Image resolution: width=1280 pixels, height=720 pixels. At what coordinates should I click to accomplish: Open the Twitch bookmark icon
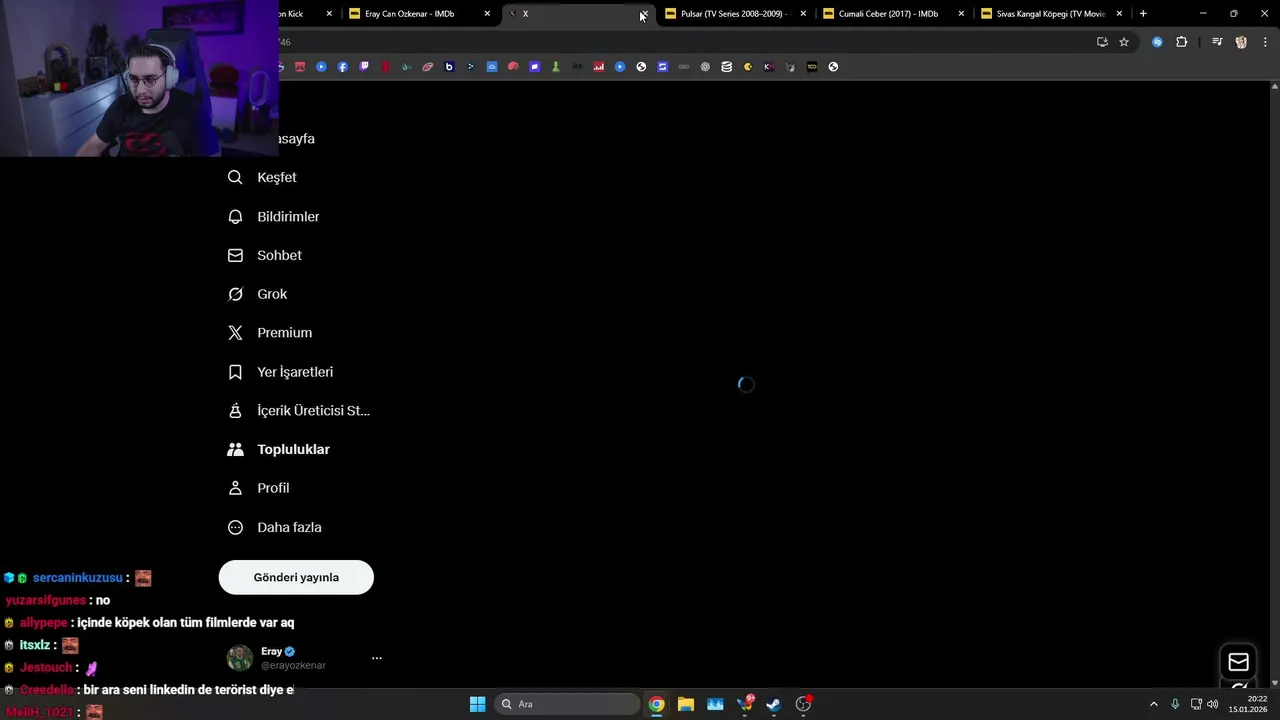pos(364,67)
